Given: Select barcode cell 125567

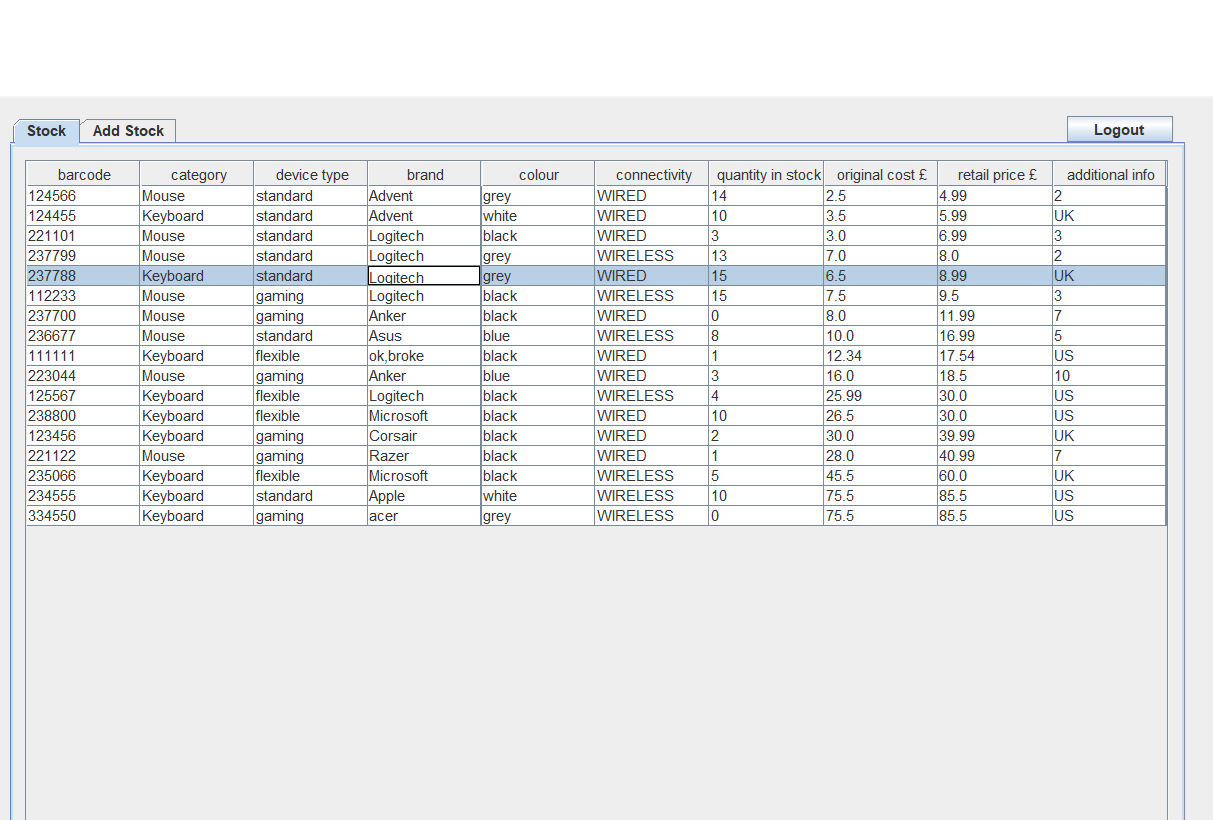Looking at the screenshot, I should point(83,396).
